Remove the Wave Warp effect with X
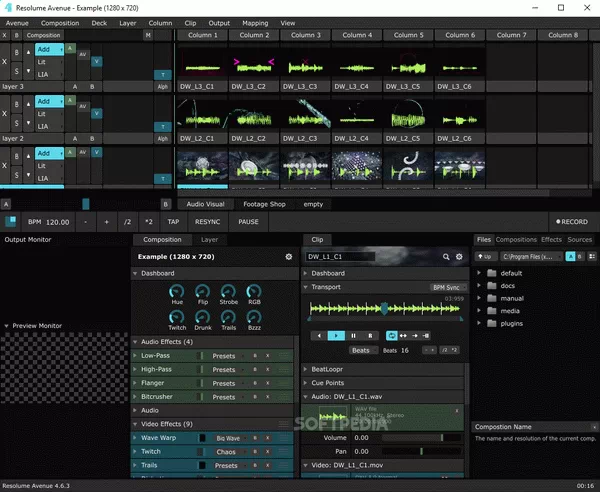Image resolution: width=600 pixels, height=492 pixels. (x=267, y=438)
